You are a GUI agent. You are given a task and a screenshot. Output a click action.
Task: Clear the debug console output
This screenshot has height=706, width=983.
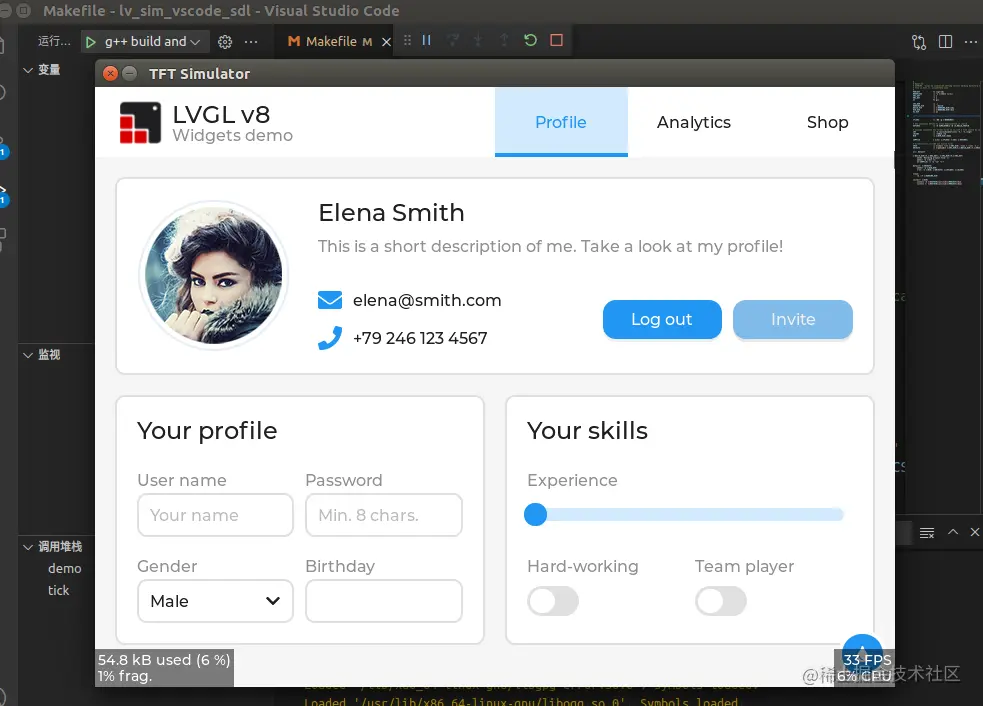tap(926, 532)
